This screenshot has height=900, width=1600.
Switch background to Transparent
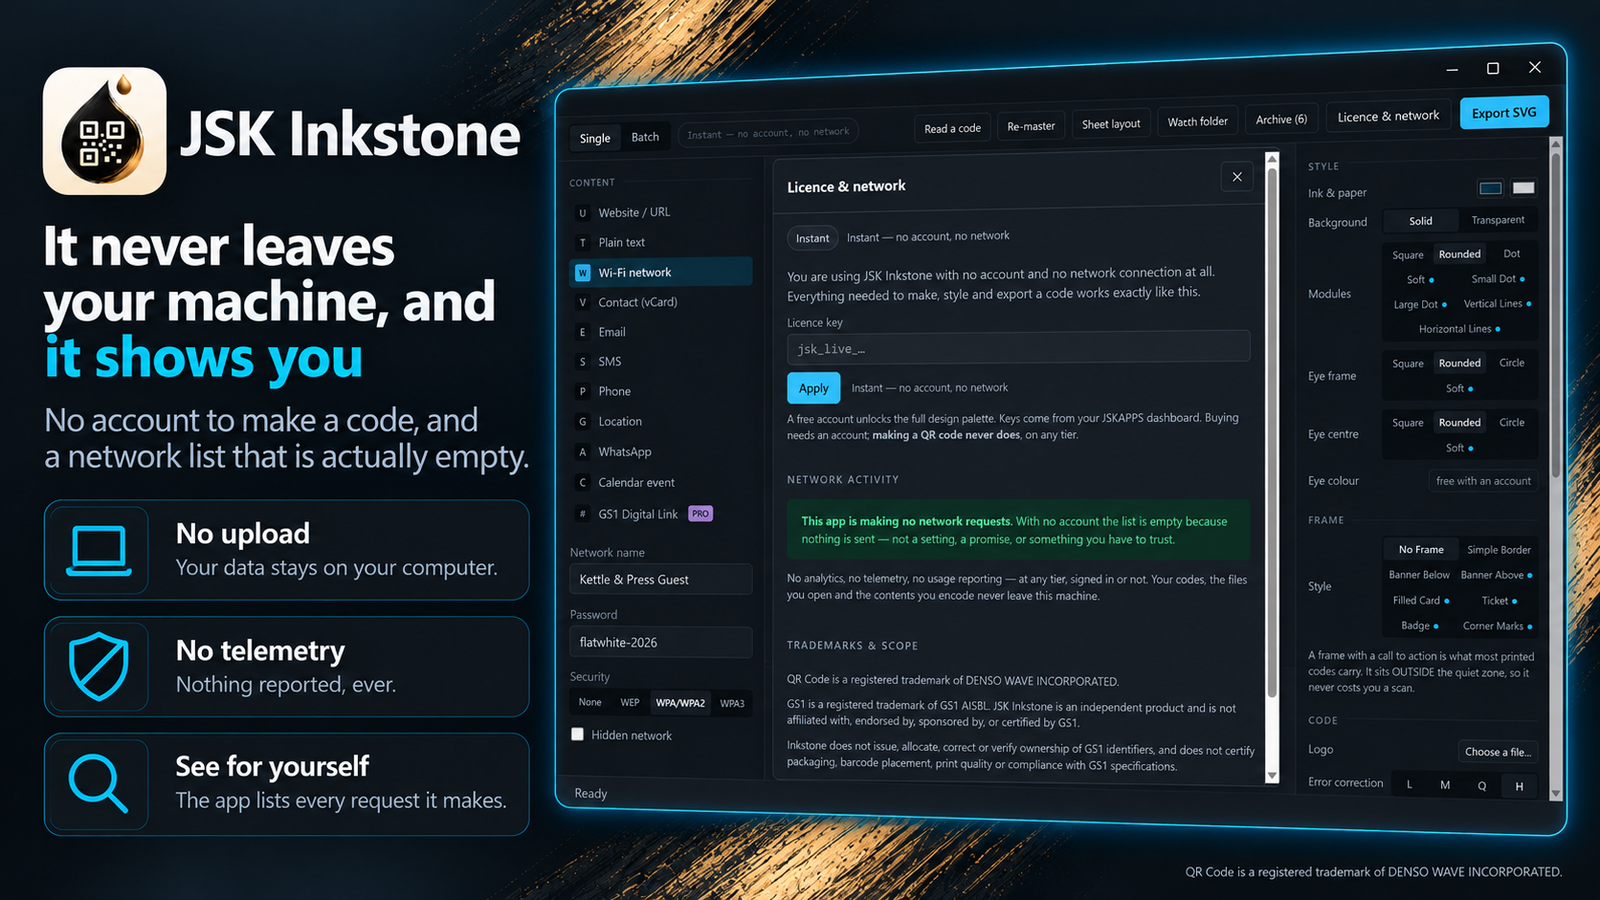(1498, 220)
